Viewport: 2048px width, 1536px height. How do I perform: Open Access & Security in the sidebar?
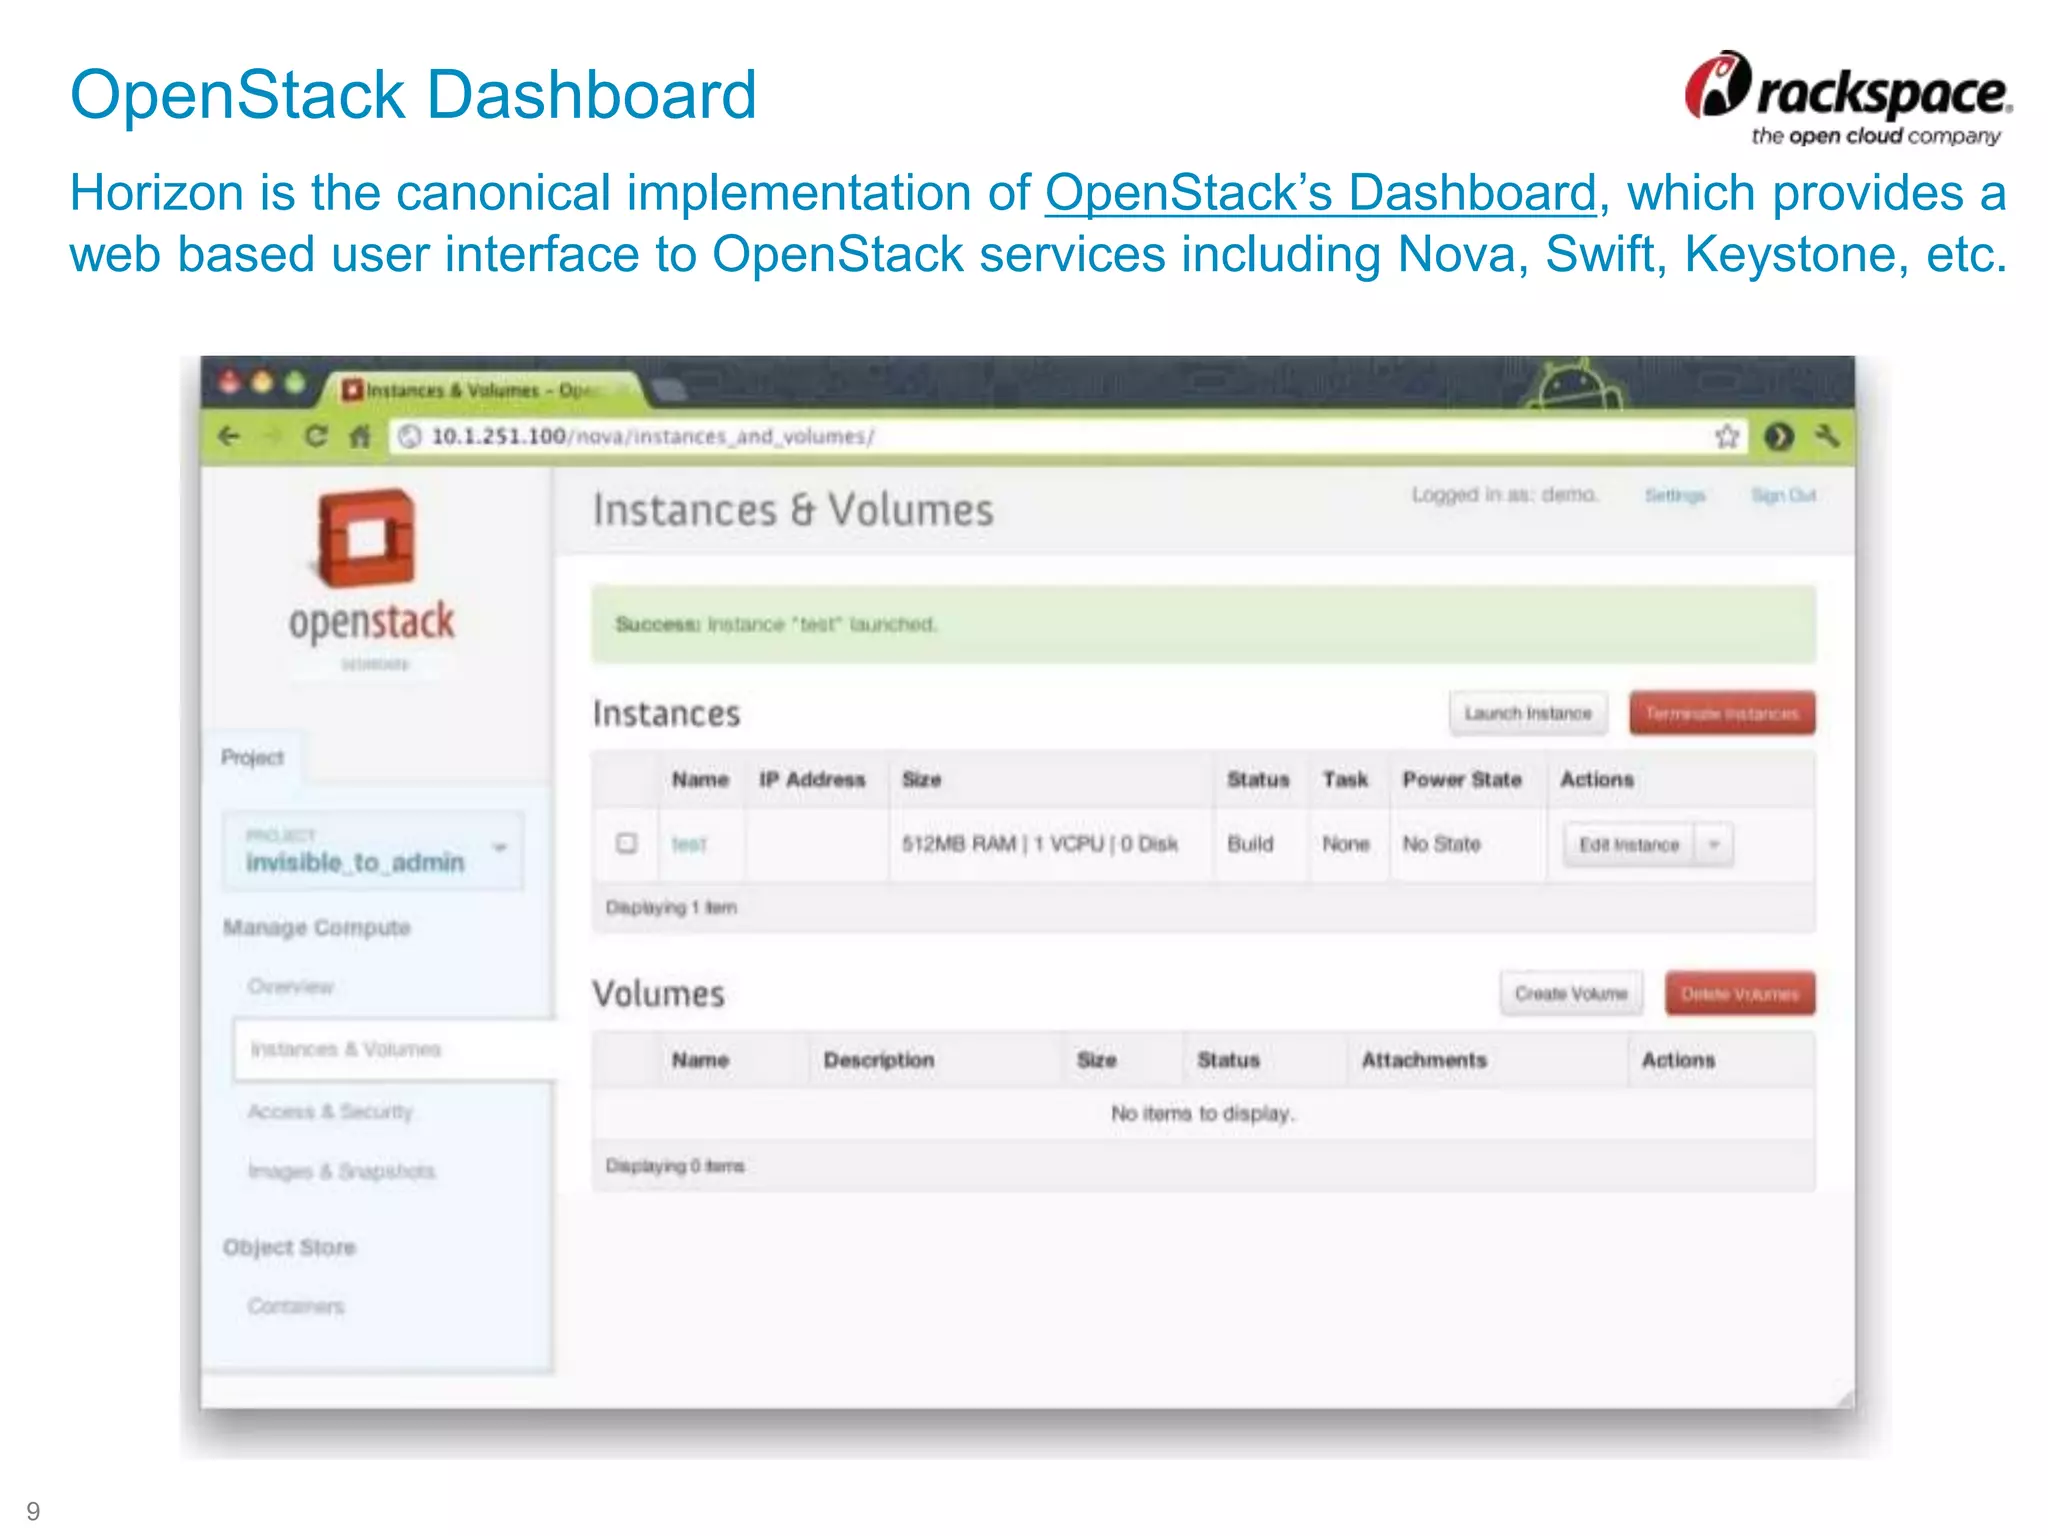(330, 1111)
